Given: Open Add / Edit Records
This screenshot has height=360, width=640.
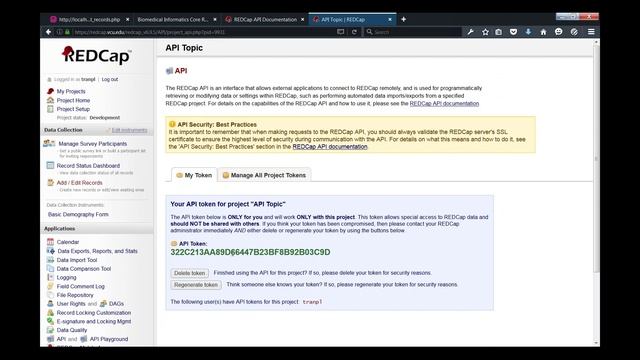Looking at the screenshot, I should 80,183.
